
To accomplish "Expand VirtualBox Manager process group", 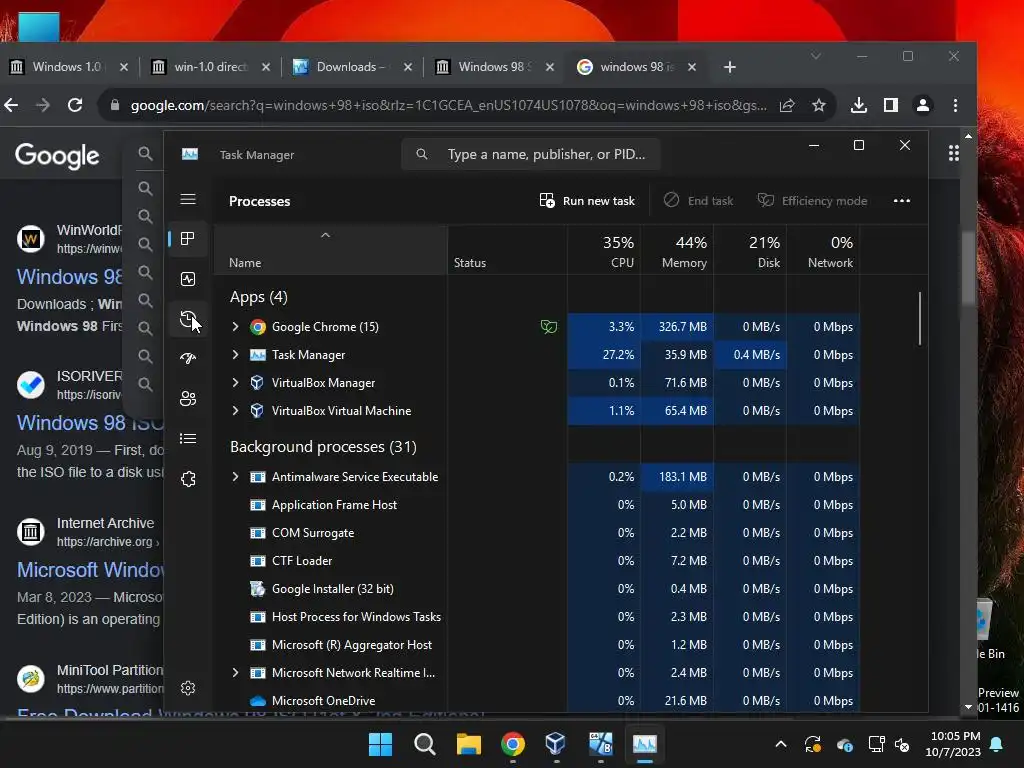I will (x=236, y=383).
